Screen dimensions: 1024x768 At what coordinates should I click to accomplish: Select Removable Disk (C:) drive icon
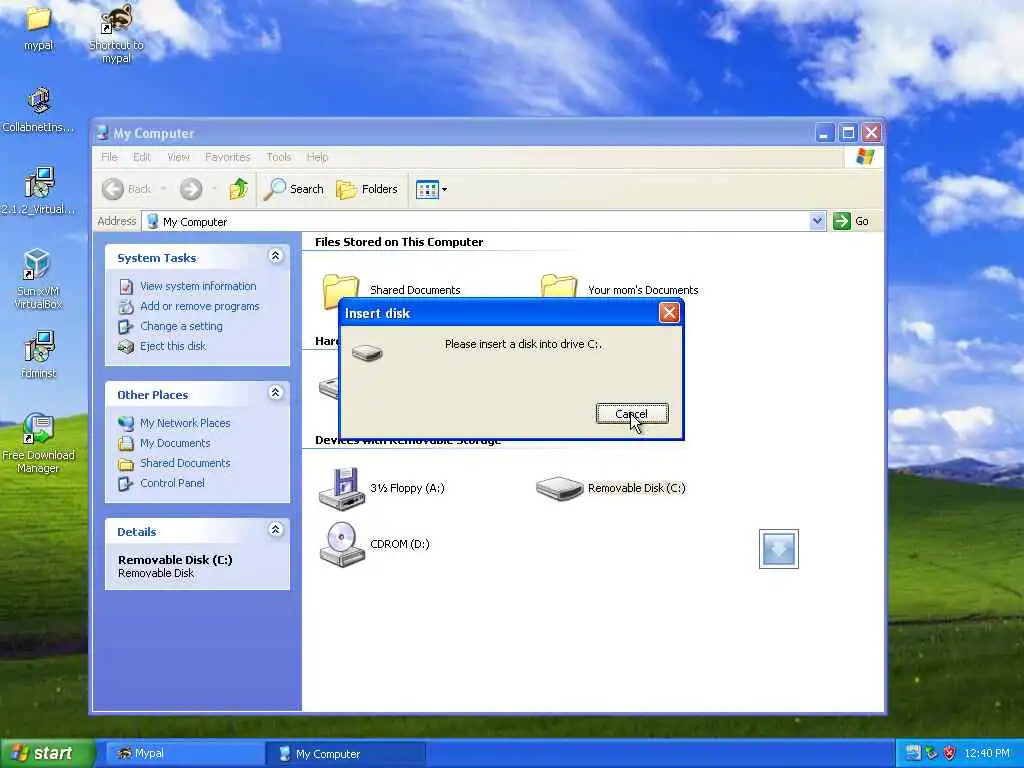(559, 488)
